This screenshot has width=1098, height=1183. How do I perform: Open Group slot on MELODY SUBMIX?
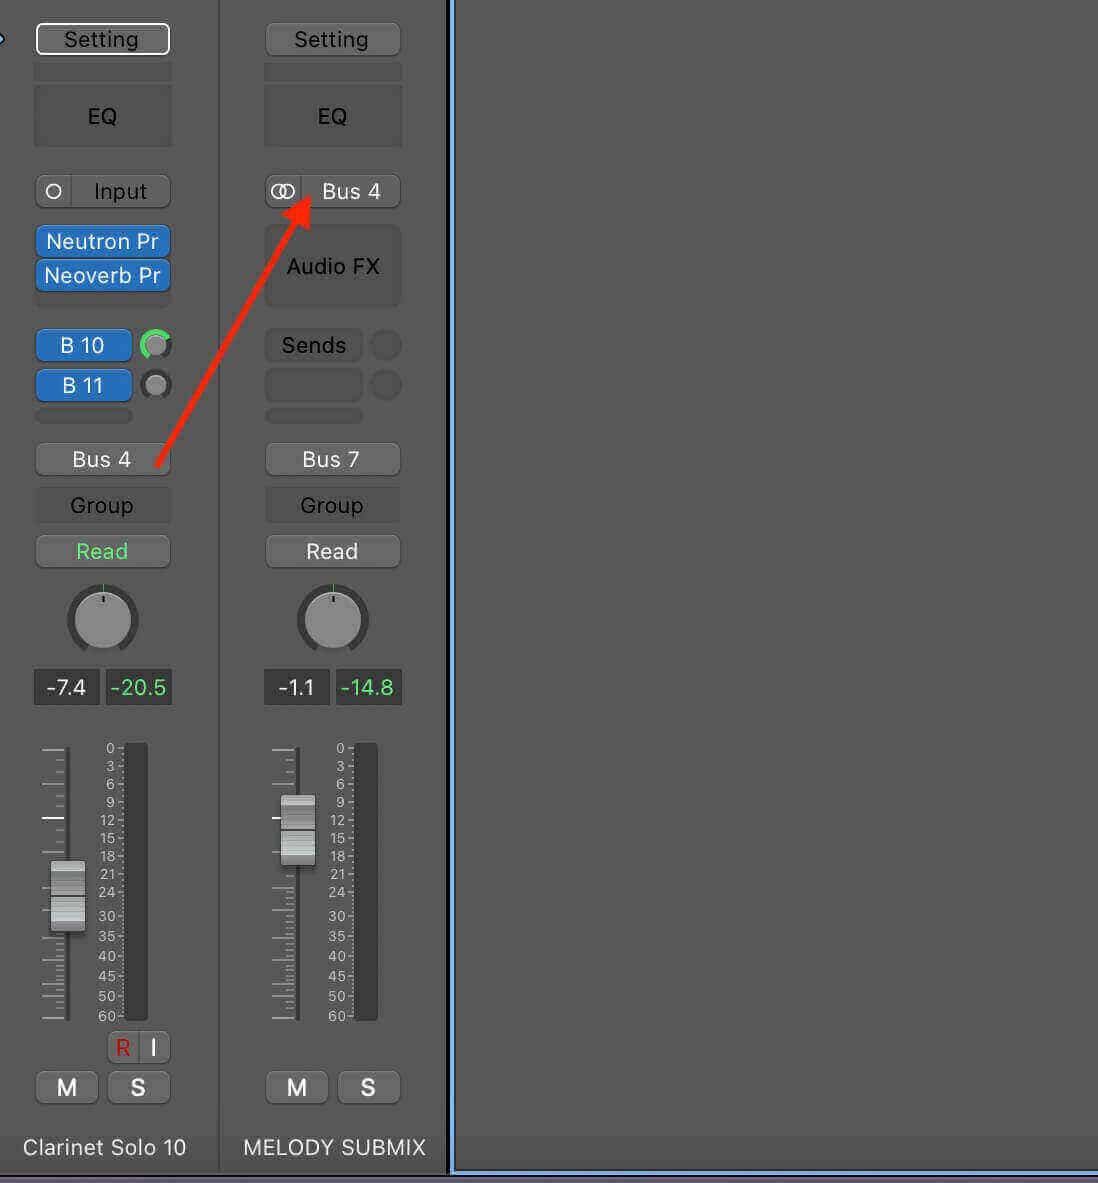332,505
